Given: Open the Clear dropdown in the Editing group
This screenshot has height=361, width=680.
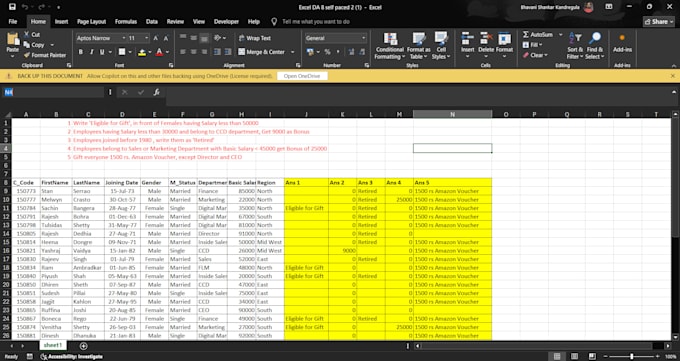Looking at the screenshot, I should 535,55.
